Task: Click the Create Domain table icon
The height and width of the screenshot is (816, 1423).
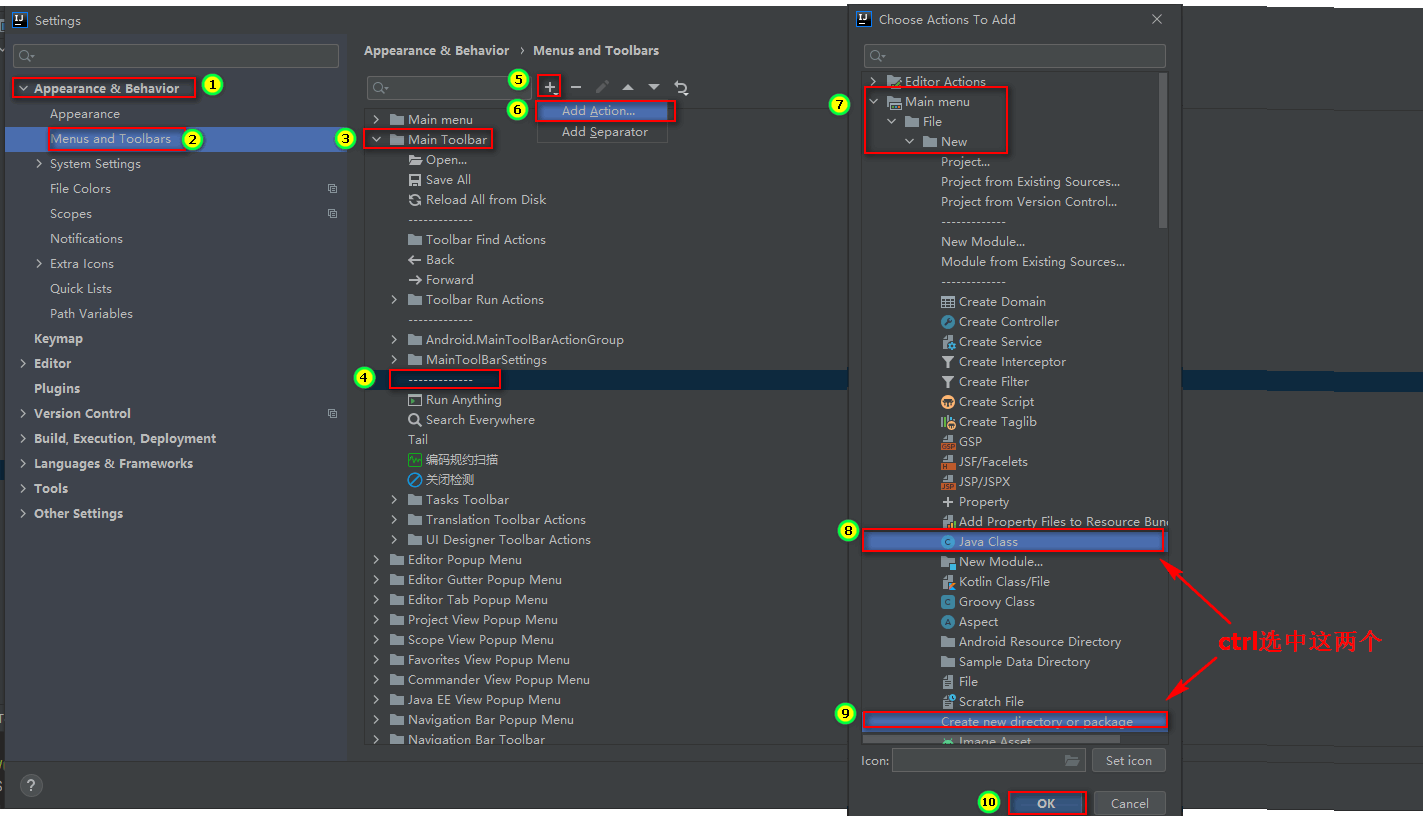Action: click(x=948, y=301)
